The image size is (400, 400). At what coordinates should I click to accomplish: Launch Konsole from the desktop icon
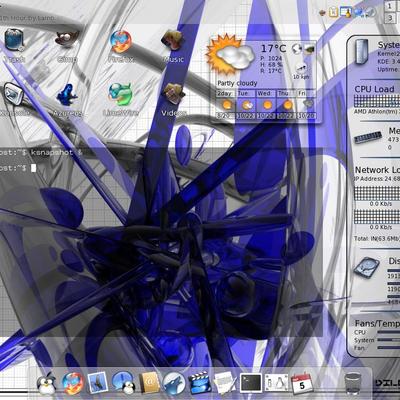pyautogui.click(x=13, y=94)
